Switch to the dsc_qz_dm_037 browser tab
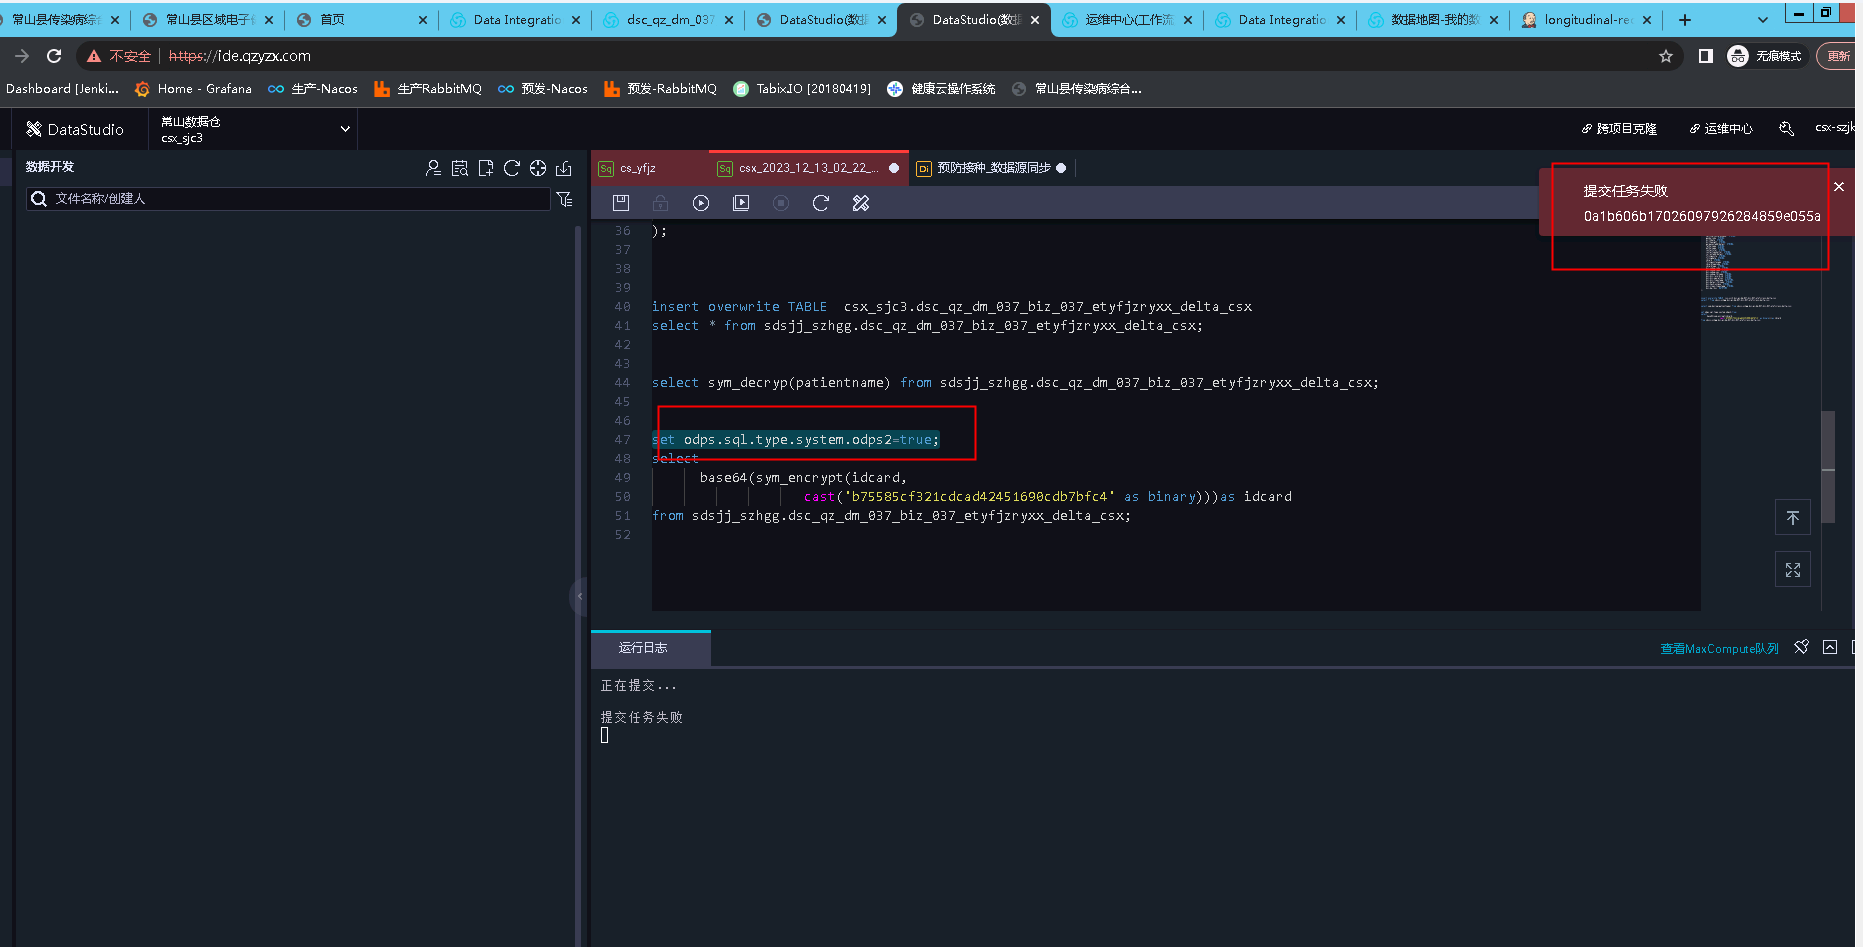The width and height of the screenshot is (1863, 947). (x=668, y=20)
